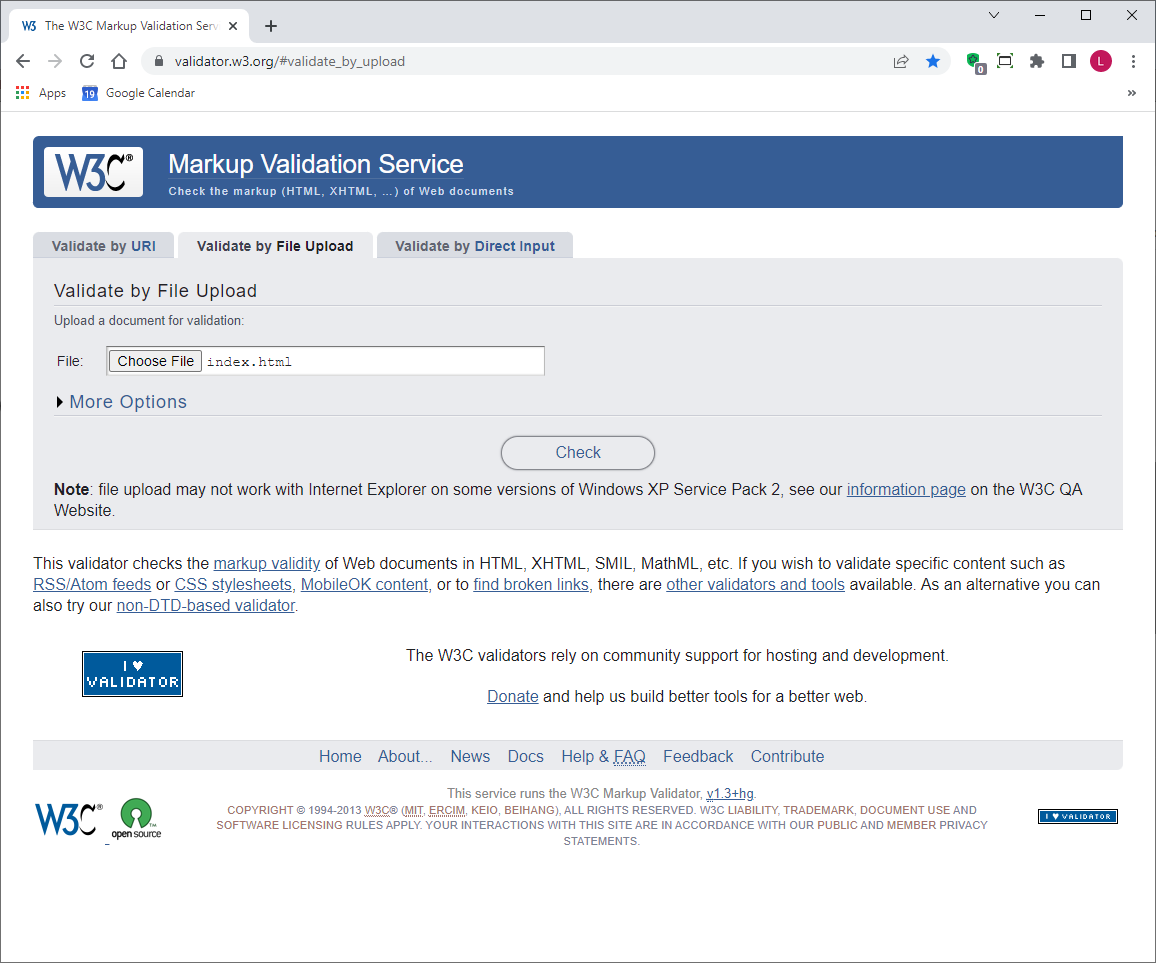1156x963 pixels.
Task: Open the bookmarks overflow chevron
Action: point(1131,92)
